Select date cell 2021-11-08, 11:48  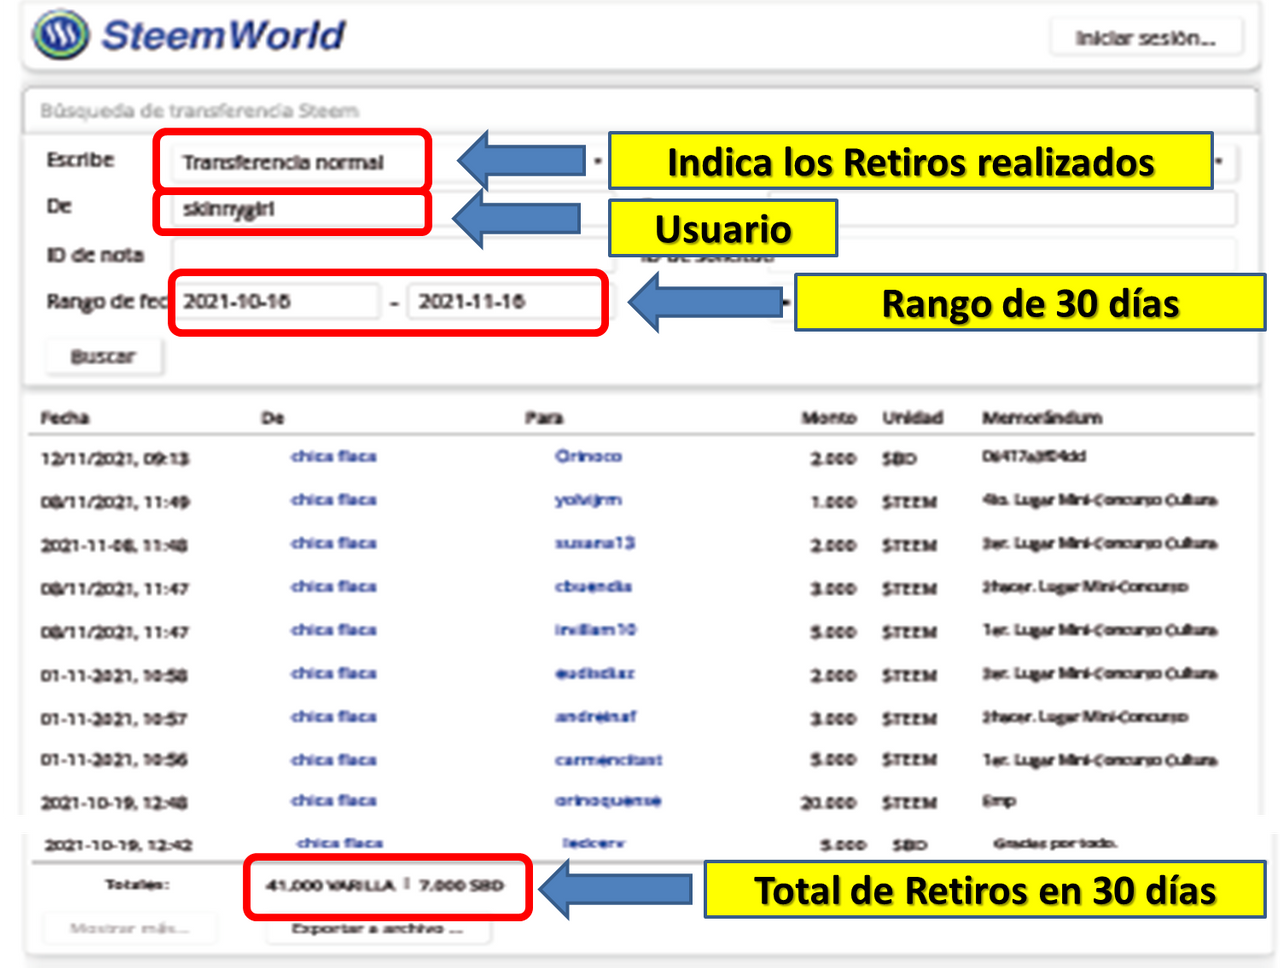114,546
